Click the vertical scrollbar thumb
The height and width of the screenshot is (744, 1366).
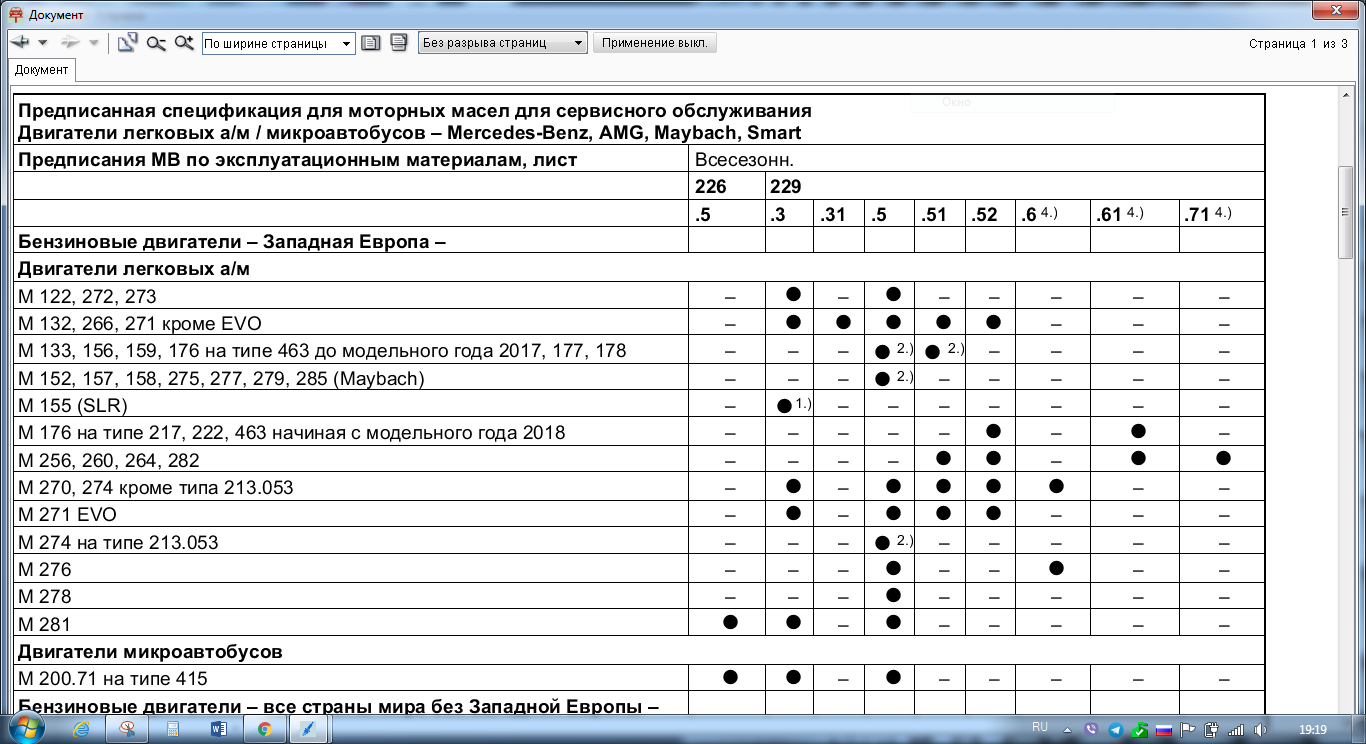point(1345,212)
